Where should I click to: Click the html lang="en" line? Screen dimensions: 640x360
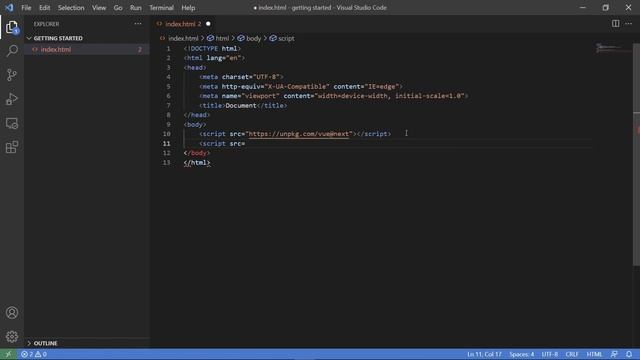214,58
